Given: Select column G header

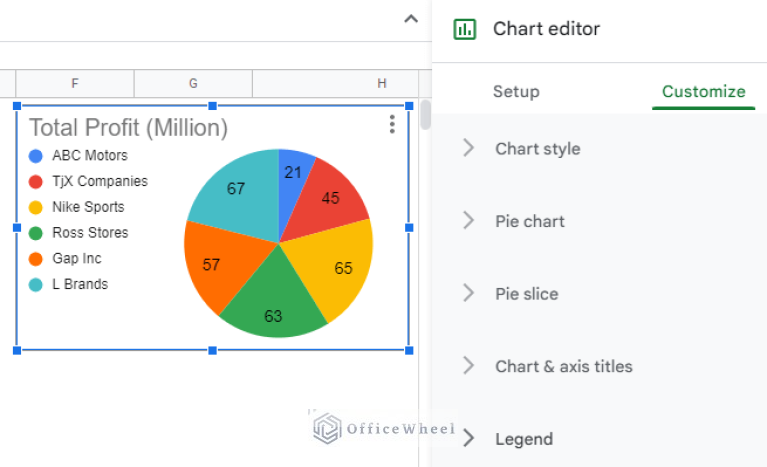Looking at the screenshot, I should (x=193, y=84).
